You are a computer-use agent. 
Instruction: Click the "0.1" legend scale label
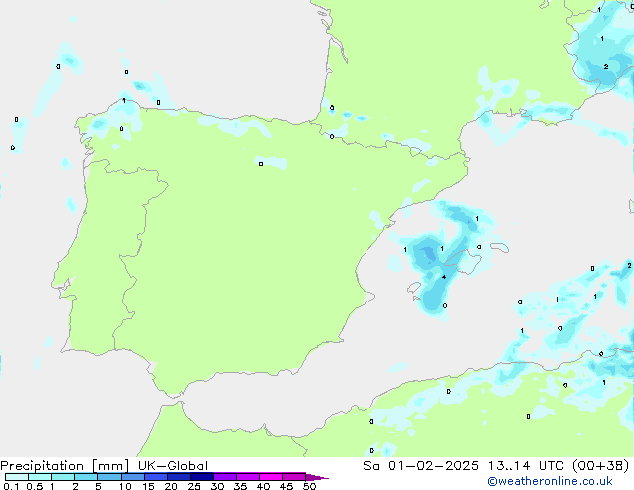11,486
